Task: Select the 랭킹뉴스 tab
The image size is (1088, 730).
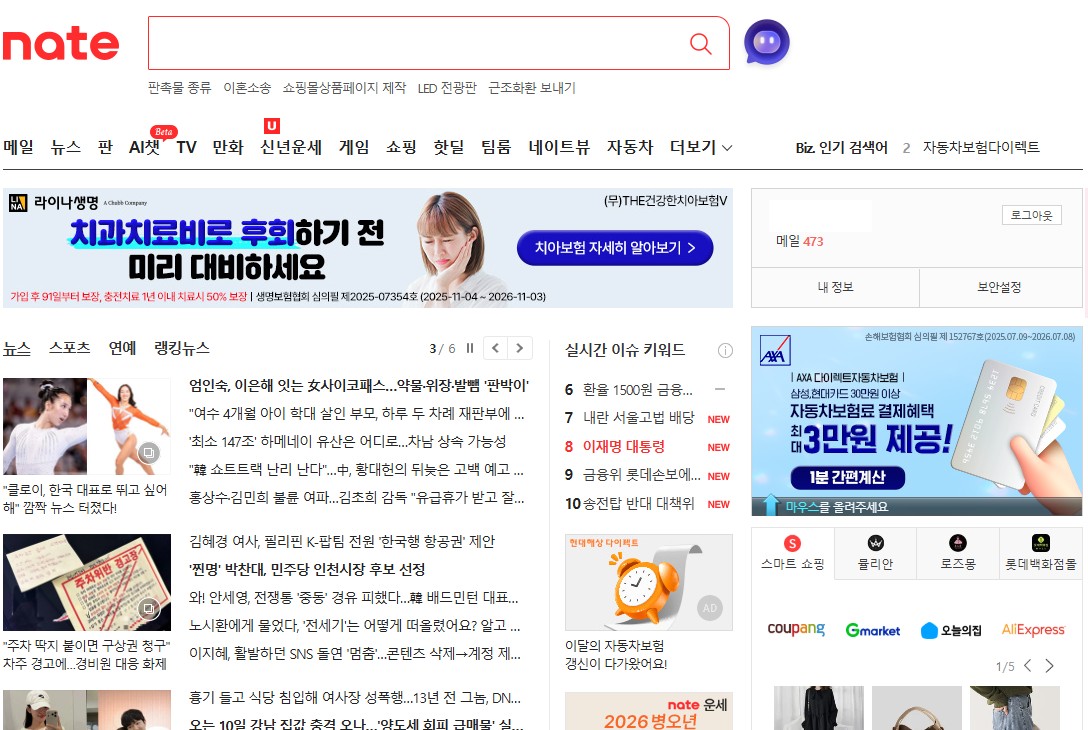Action: [x=182, y=348]
